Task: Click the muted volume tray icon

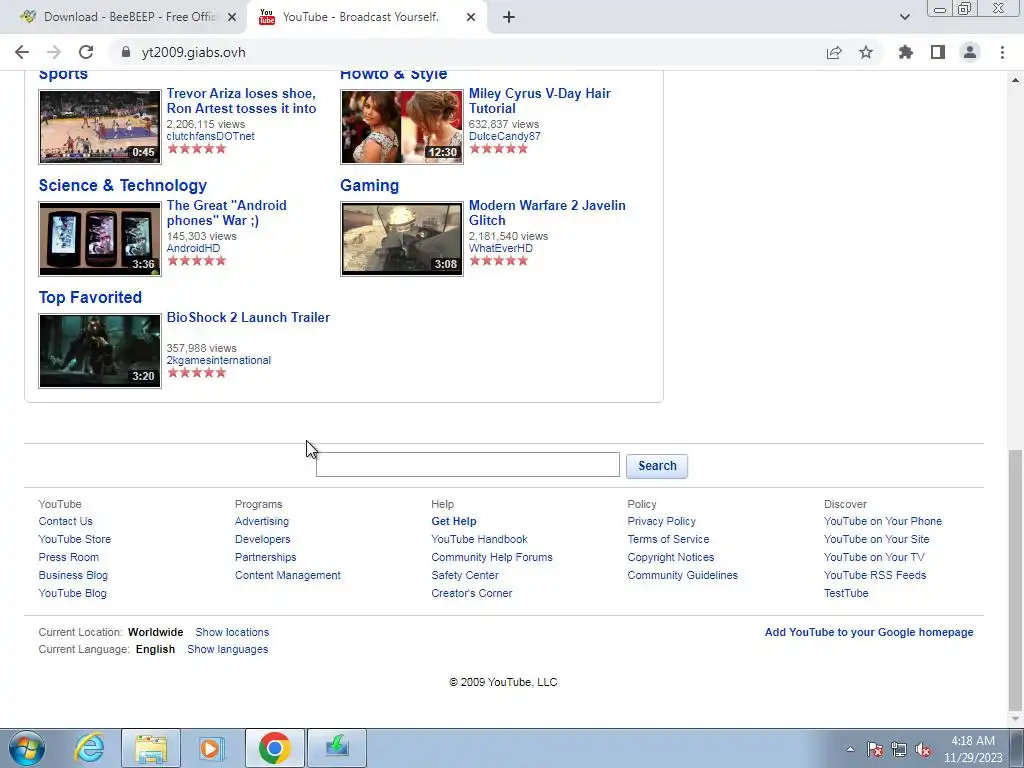Action: (923, 749)
